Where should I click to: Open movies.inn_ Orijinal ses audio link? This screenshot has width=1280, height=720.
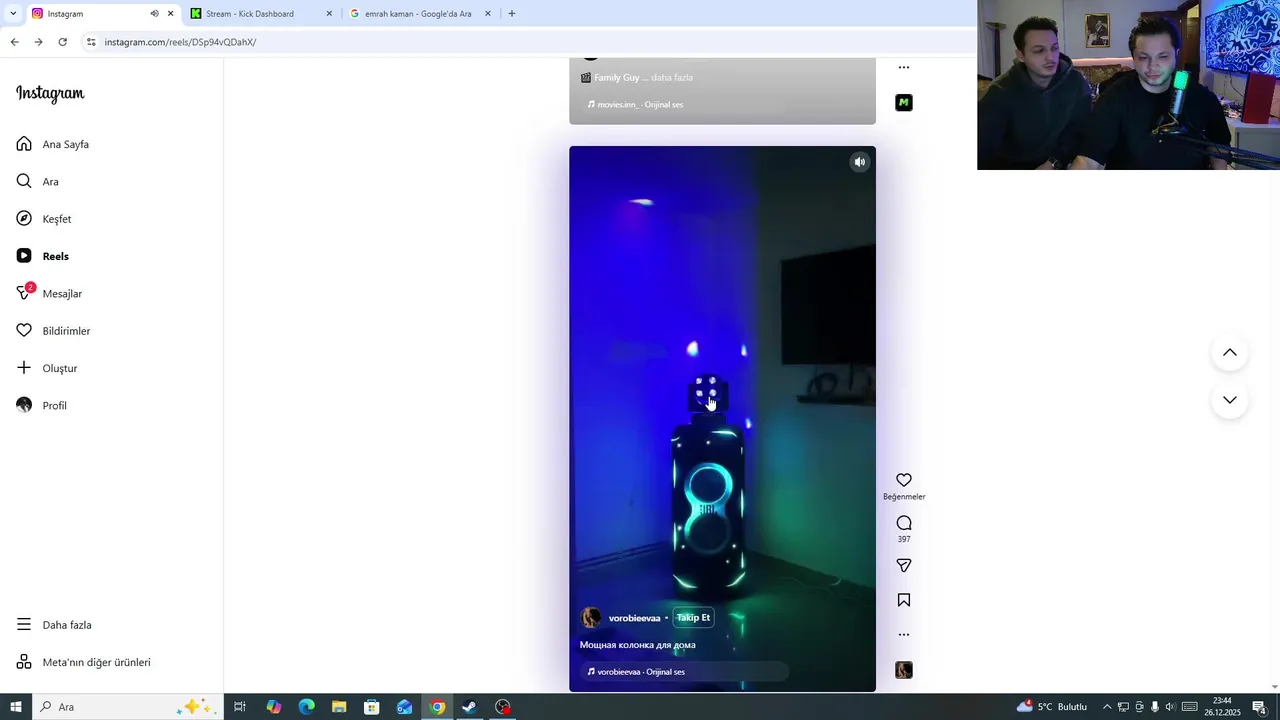tap(635, 104)
